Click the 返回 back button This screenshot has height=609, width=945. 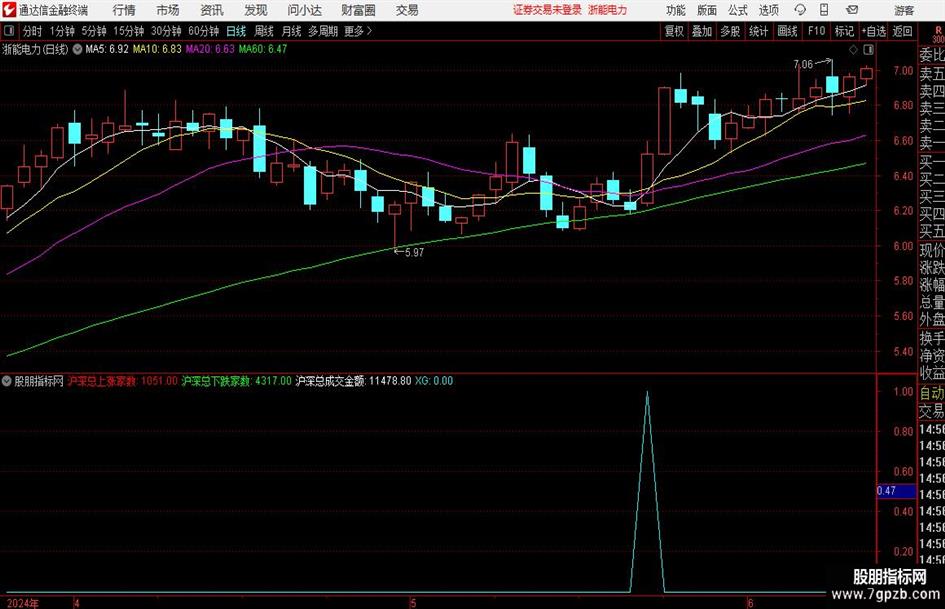click(902, 31)
